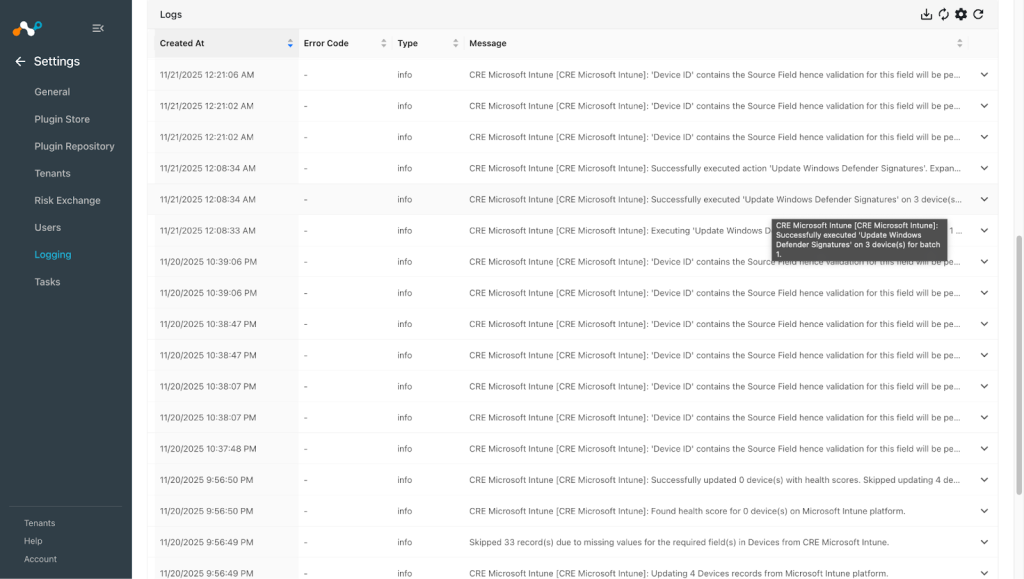
Task: Expand first log row at 10:39:06 PM
Action: click(x=984, y=262)
